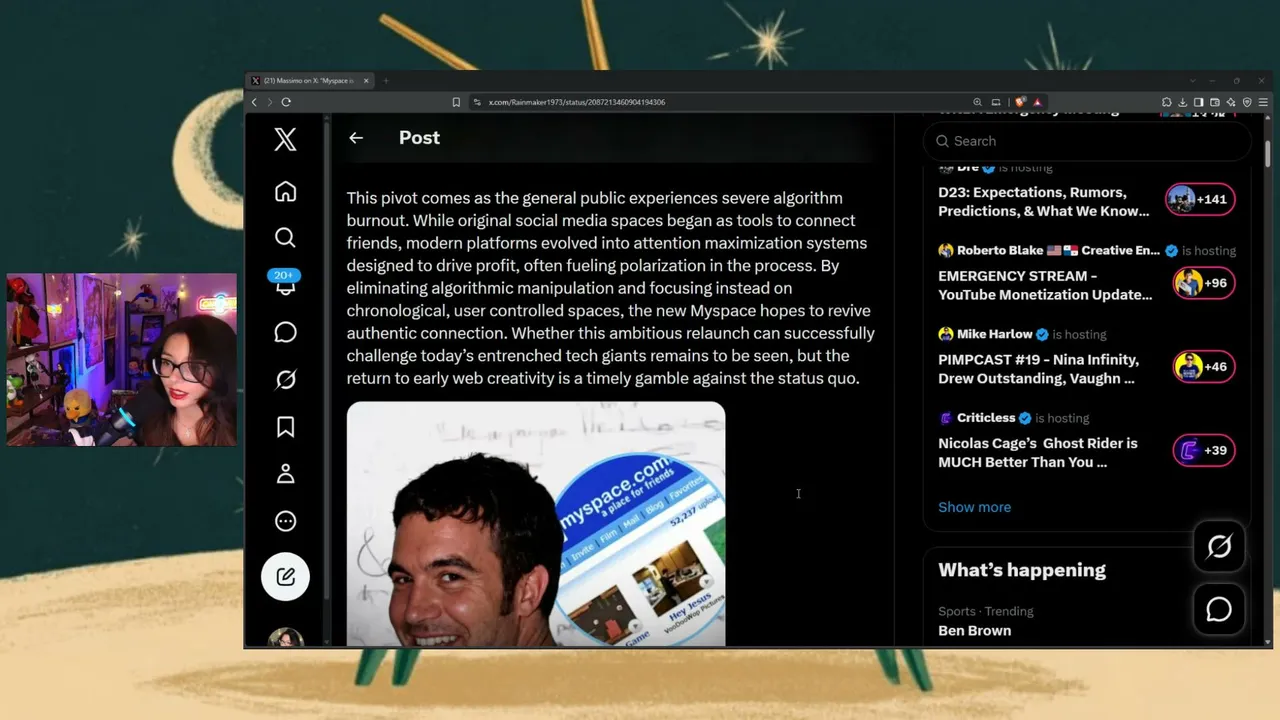Join the D23 space with +141 listeners
The image size is (1280, 720).
pos(1201,199)
